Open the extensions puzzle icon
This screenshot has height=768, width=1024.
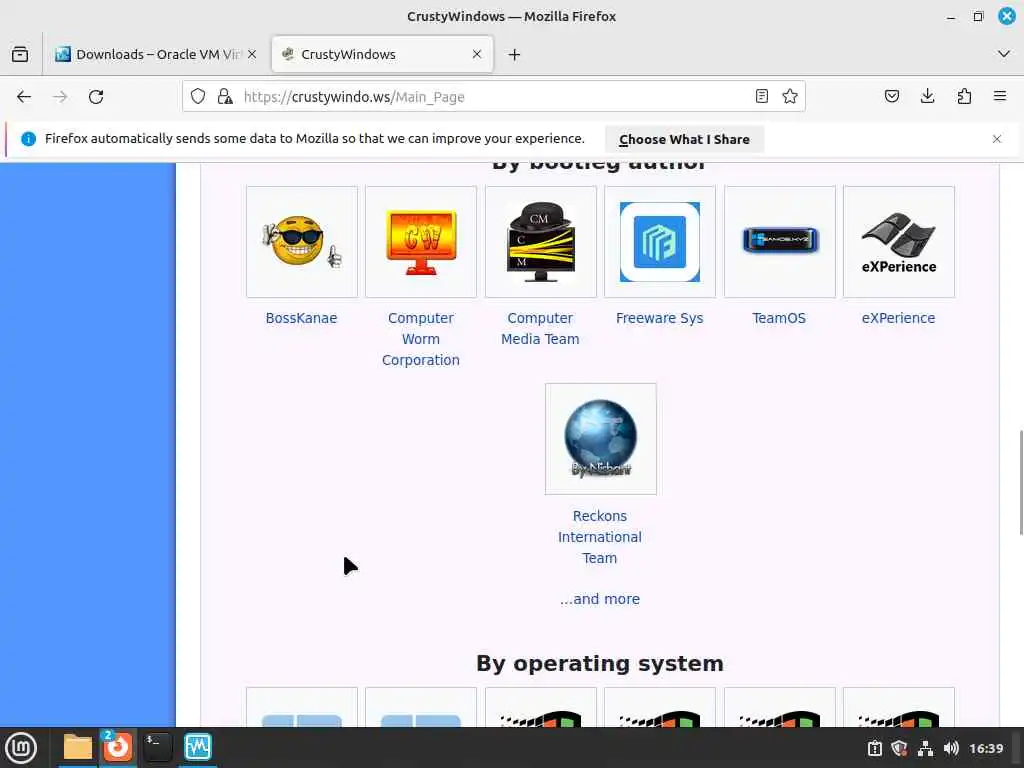(964, 97)
